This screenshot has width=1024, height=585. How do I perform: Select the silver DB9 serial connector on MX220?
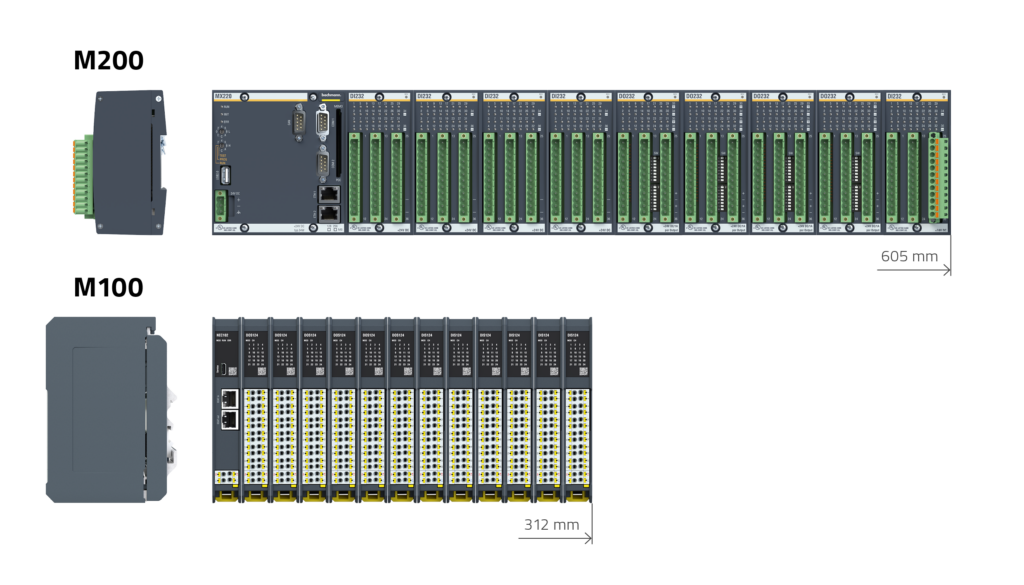(322, 122)
